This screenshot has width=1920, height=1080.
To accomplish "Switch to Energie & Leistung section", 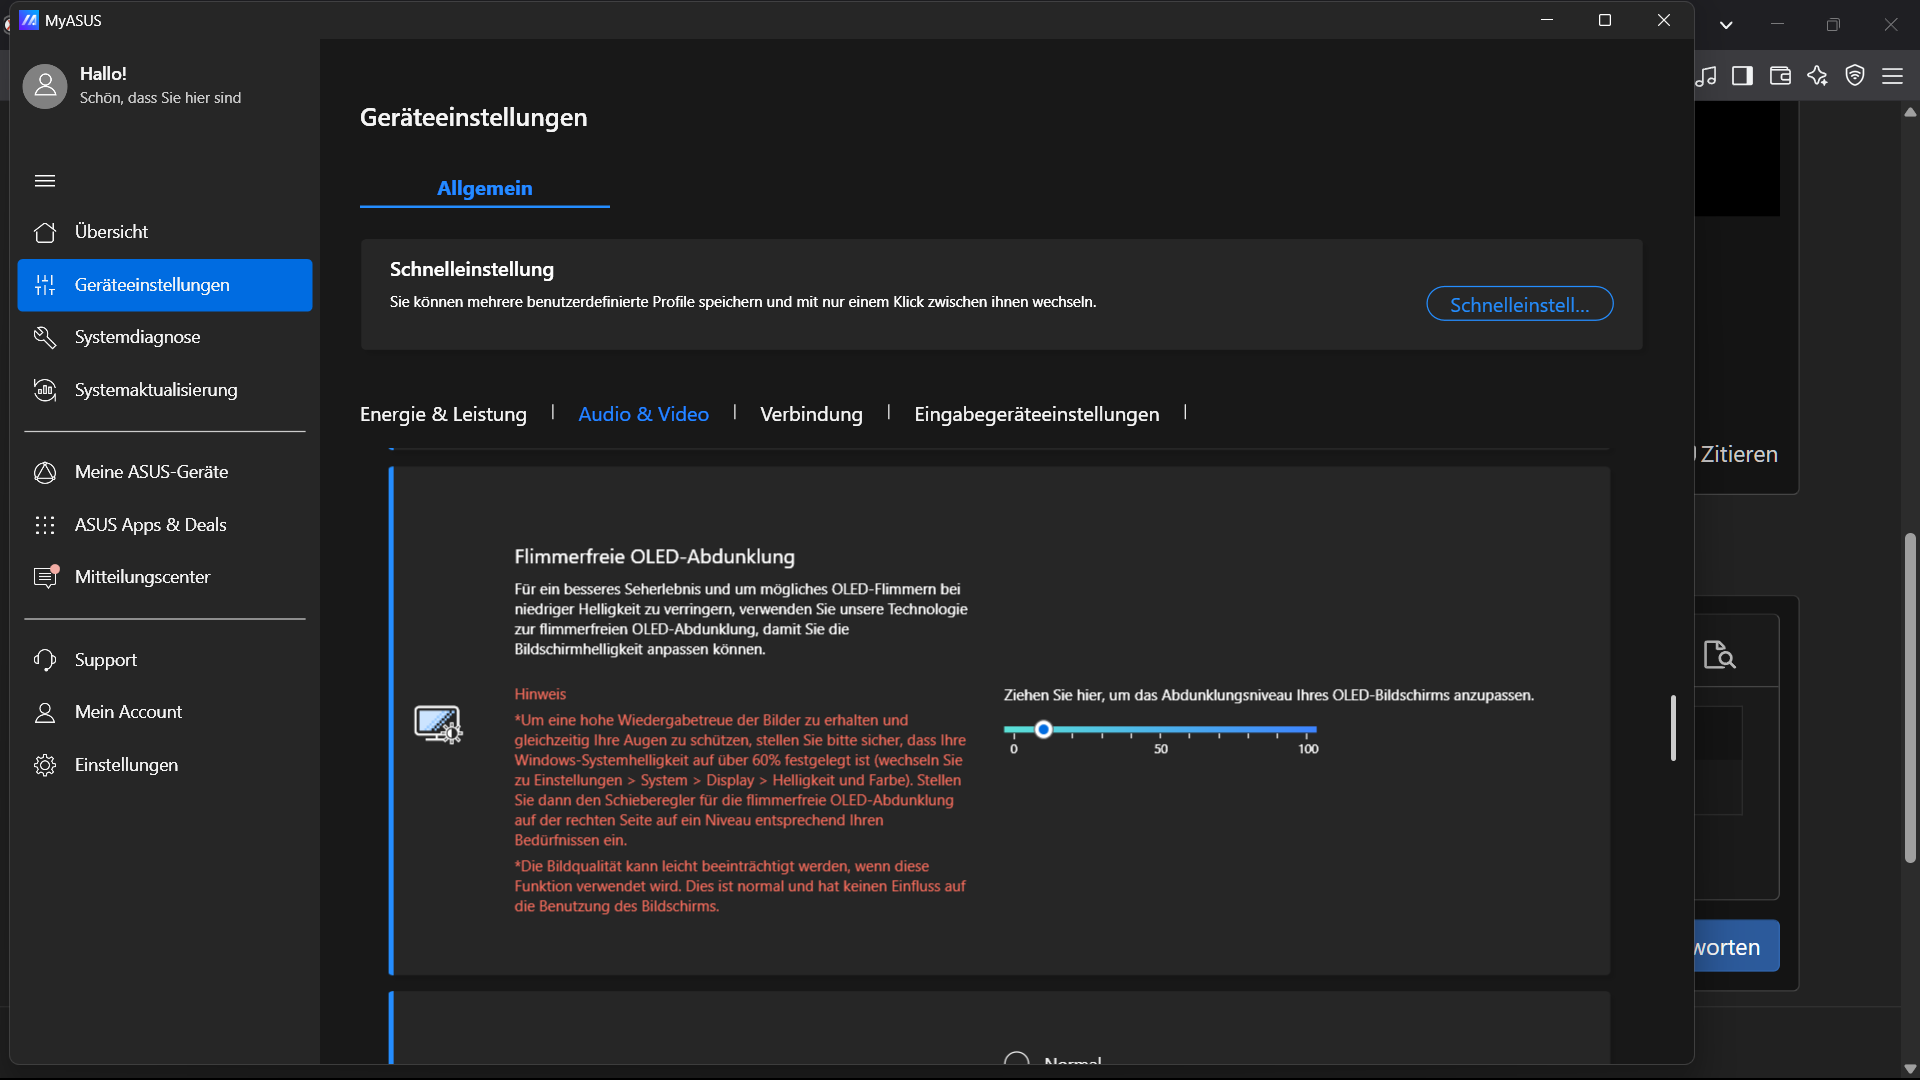I will click(443, 414).
